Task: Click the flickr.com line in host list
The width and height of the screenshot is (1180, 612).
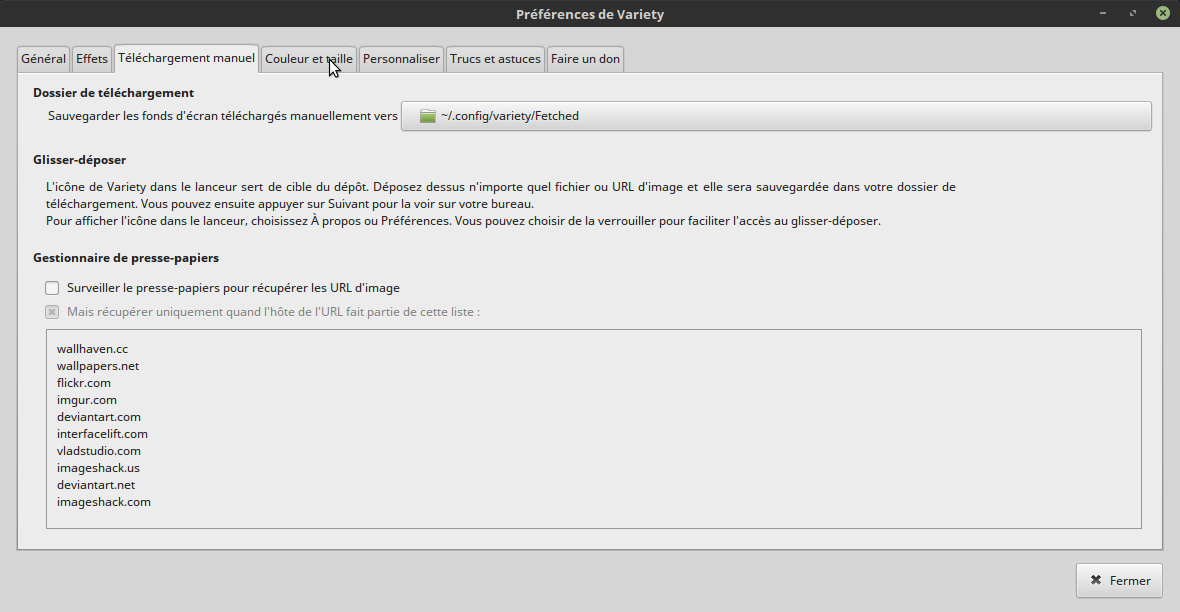Action: point(84,383)
